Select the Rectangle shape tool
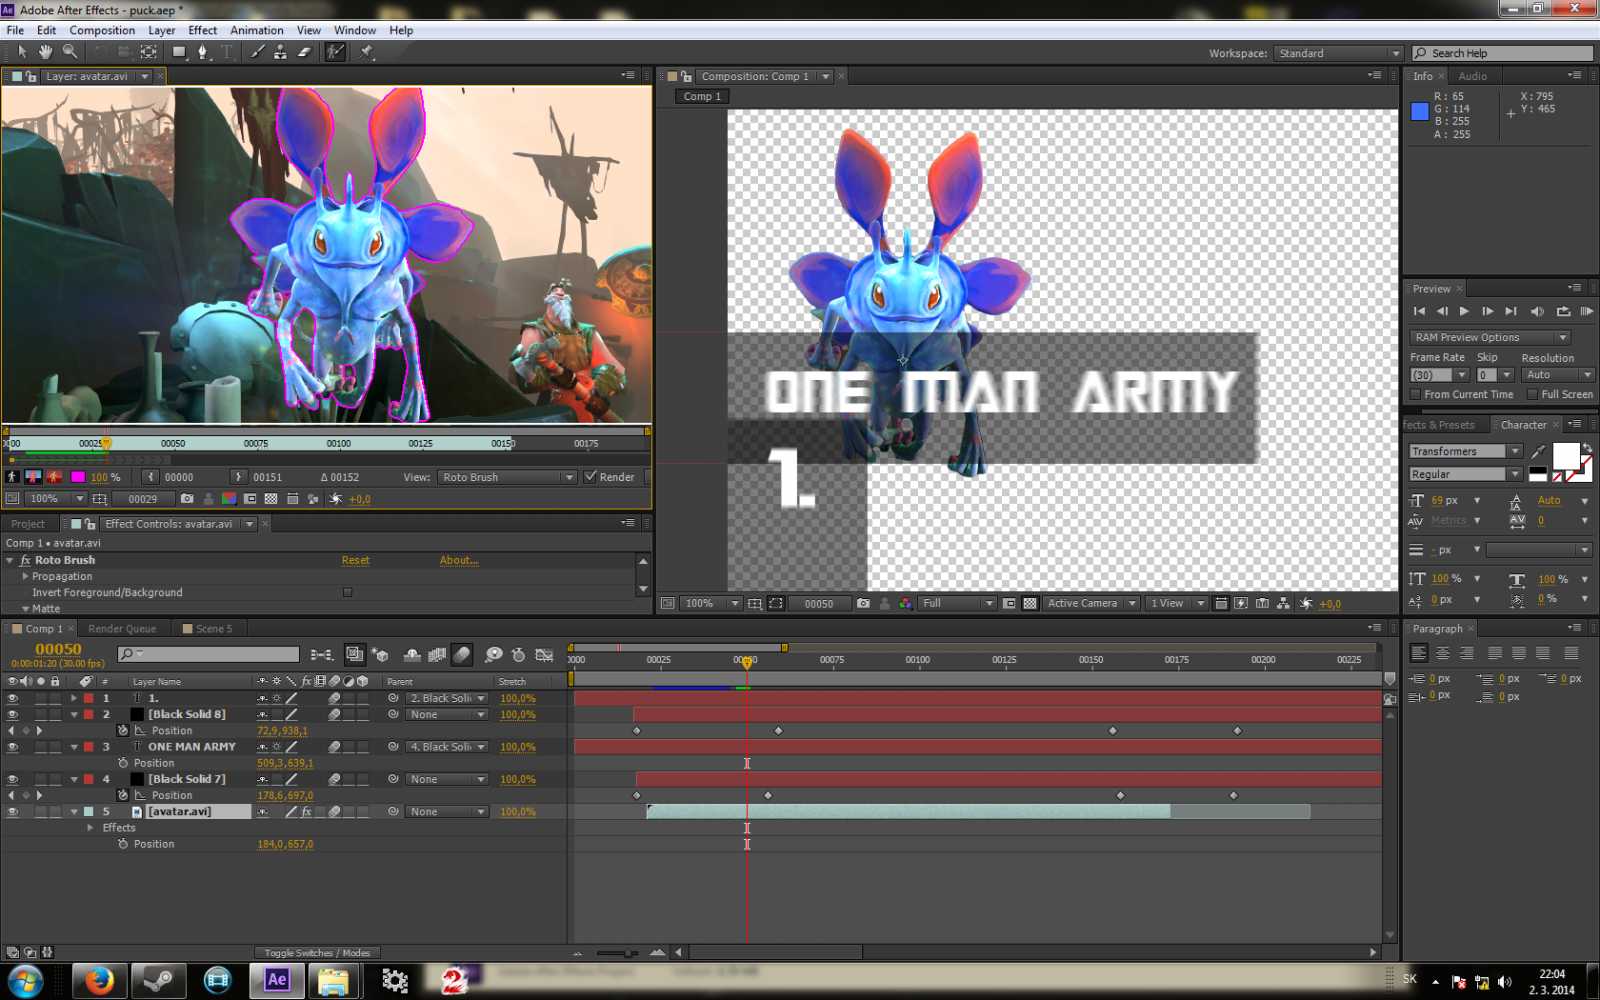 [179, 52]
